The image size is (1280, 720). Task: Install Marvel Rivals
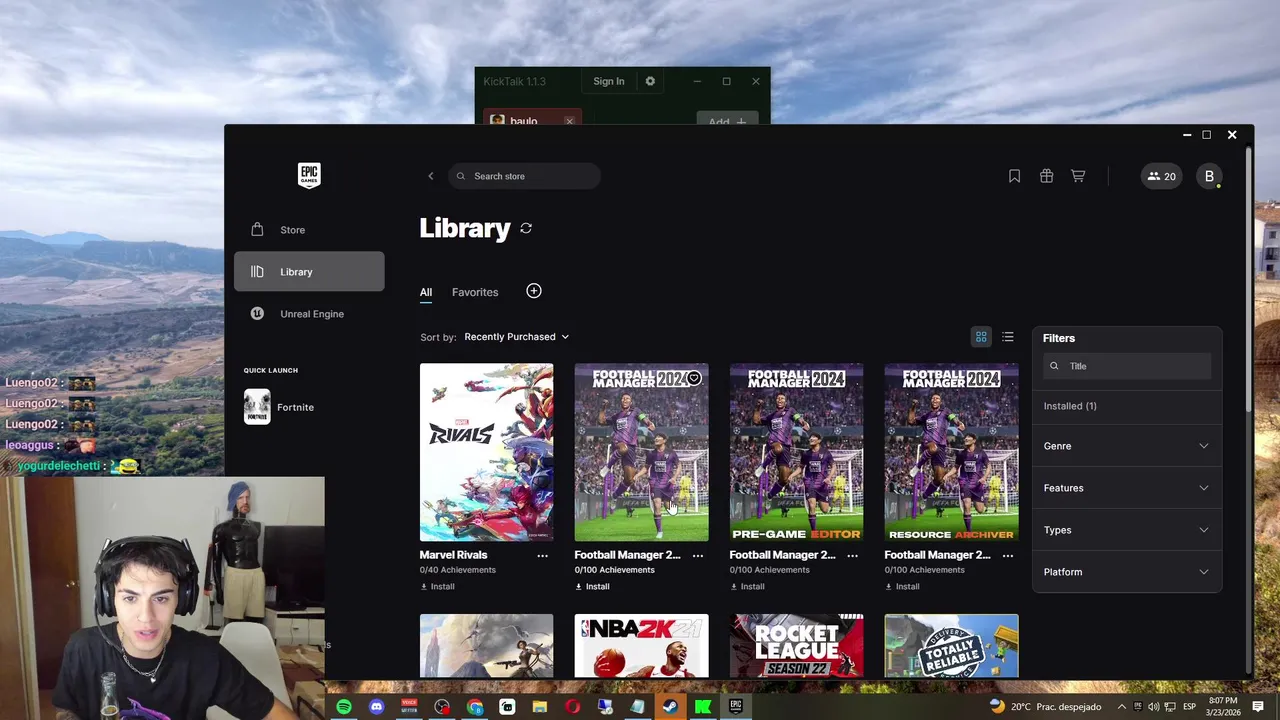(437, 587)
